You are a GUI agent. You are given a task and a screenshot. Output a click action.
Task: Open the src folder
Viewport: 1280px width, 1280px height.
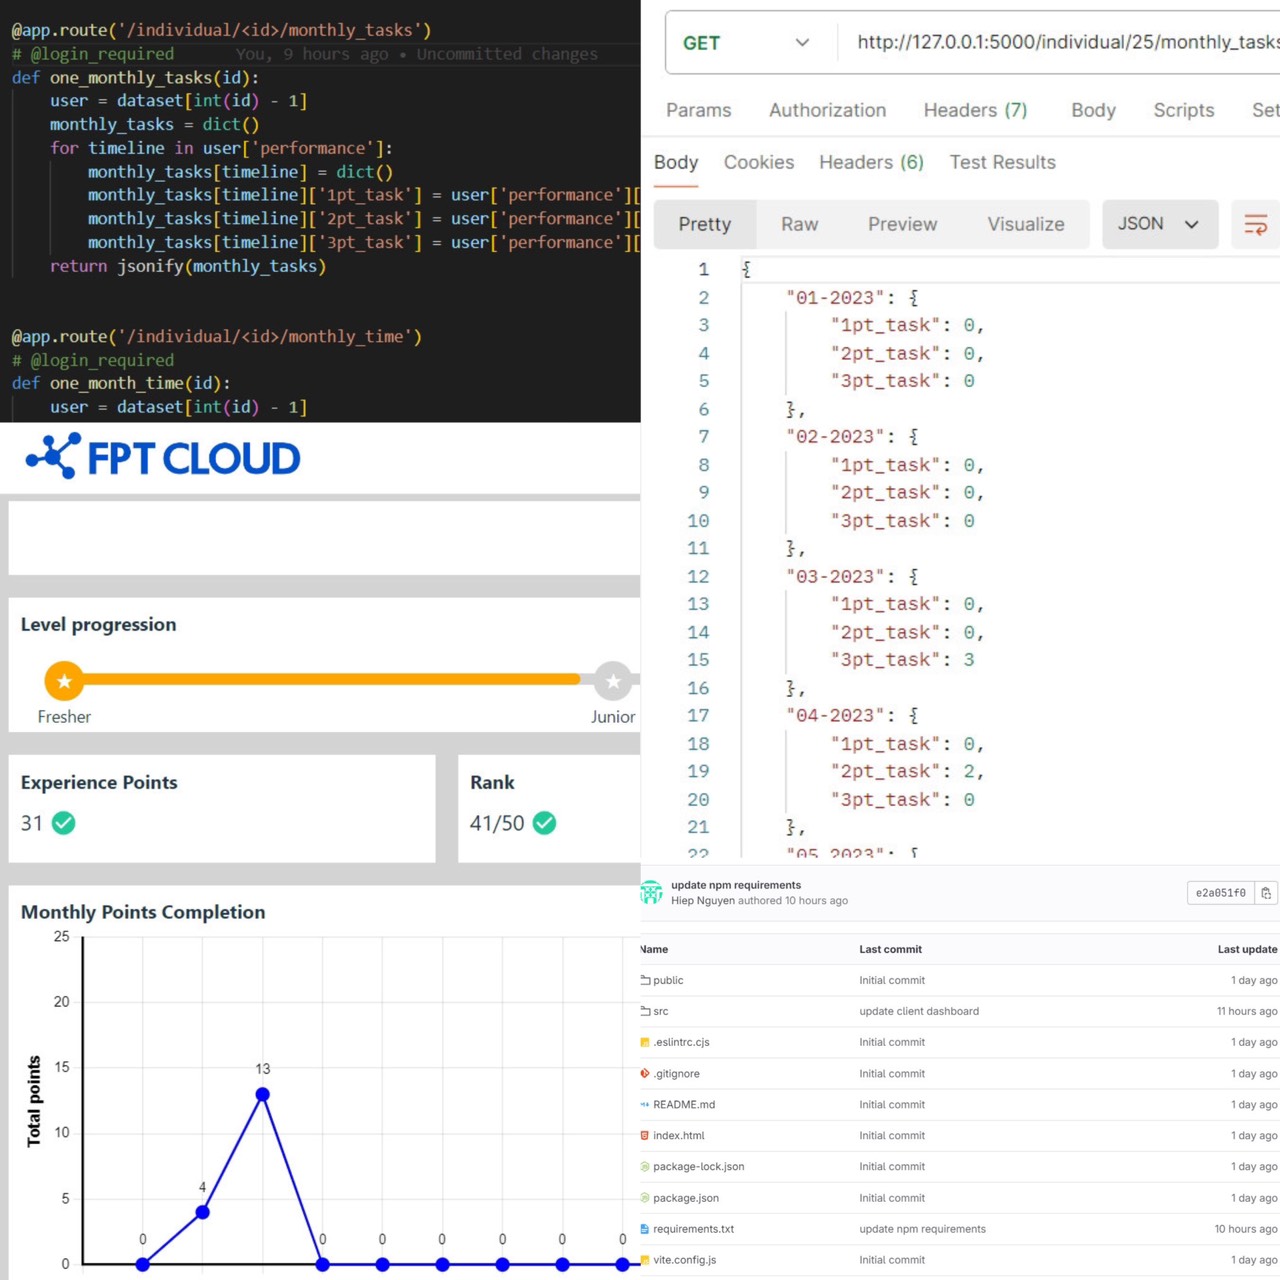tap(661, 1011)
